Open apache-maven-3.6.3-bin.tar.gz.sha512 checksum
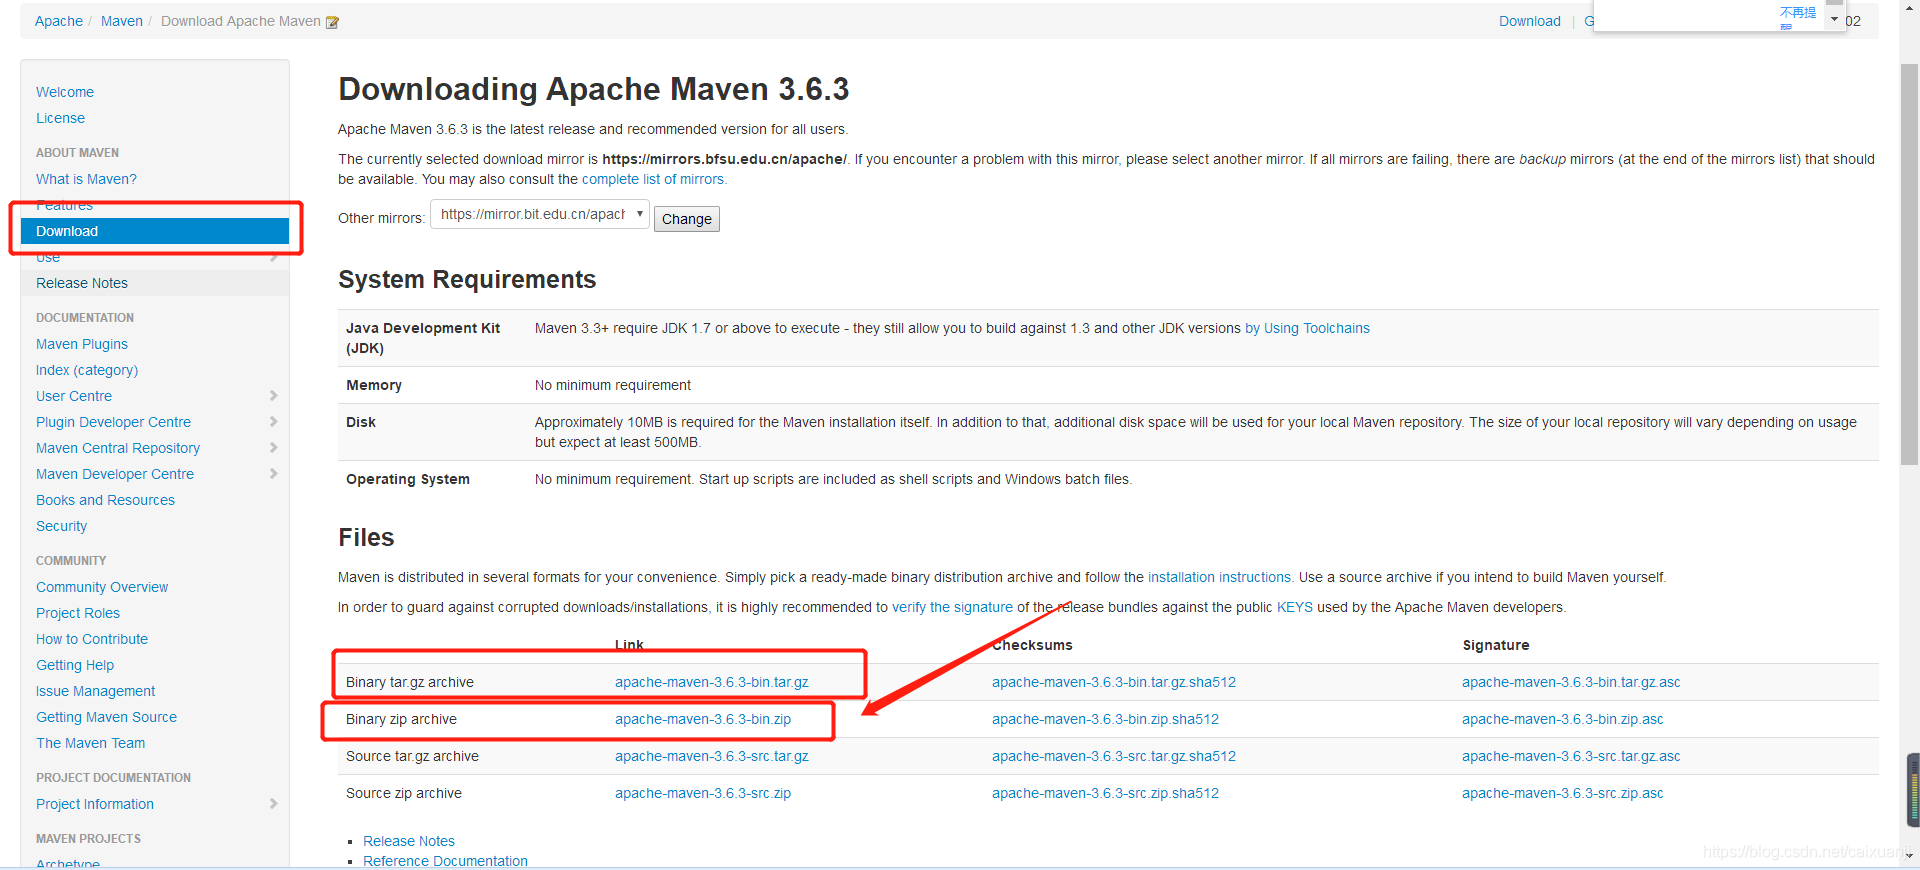The image size is (1920, 870). click(x=1114, y=682)
